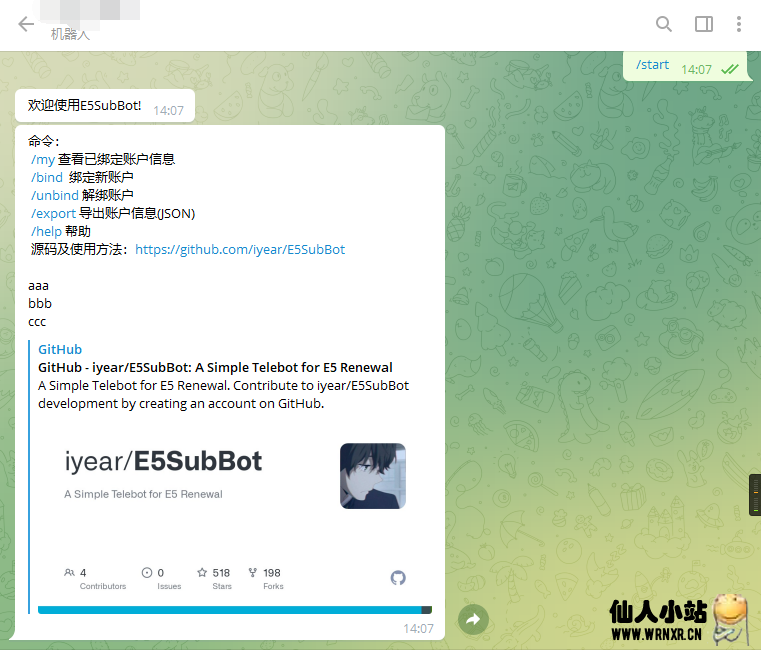Click the 0 Issues count
Image resolution: width=761 pixels, height=650 pixels.
[x=161, y=578]
